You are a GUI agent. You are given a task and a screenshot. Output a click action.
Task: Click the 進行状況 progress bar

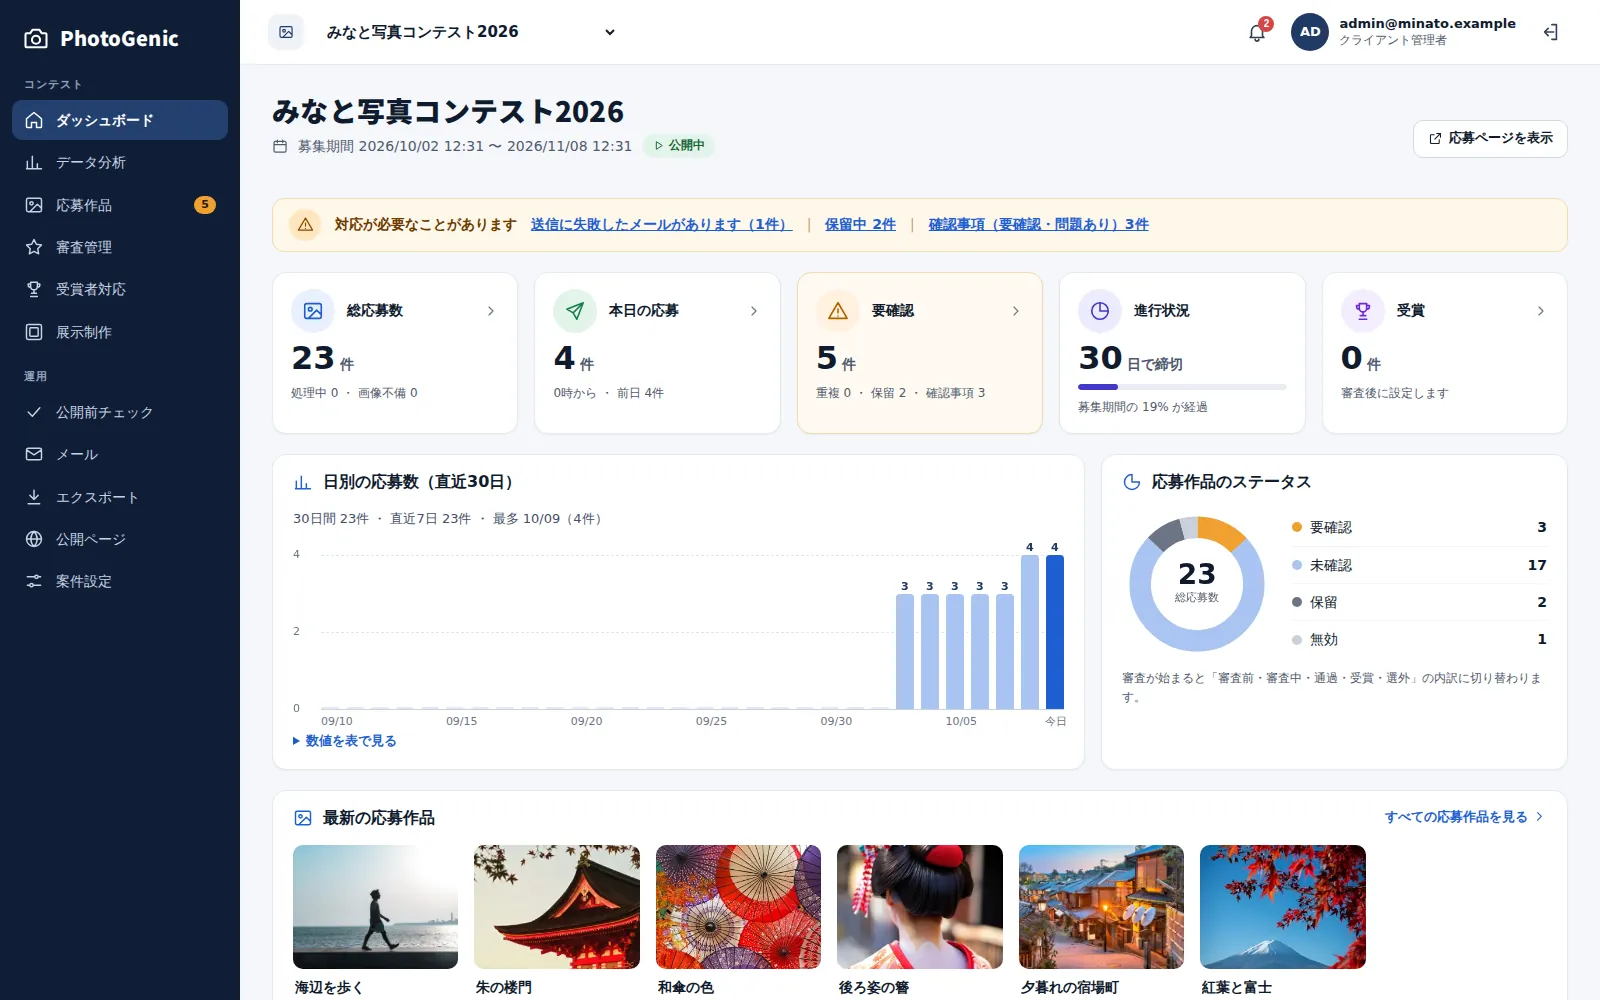[x=1182, y=387]
